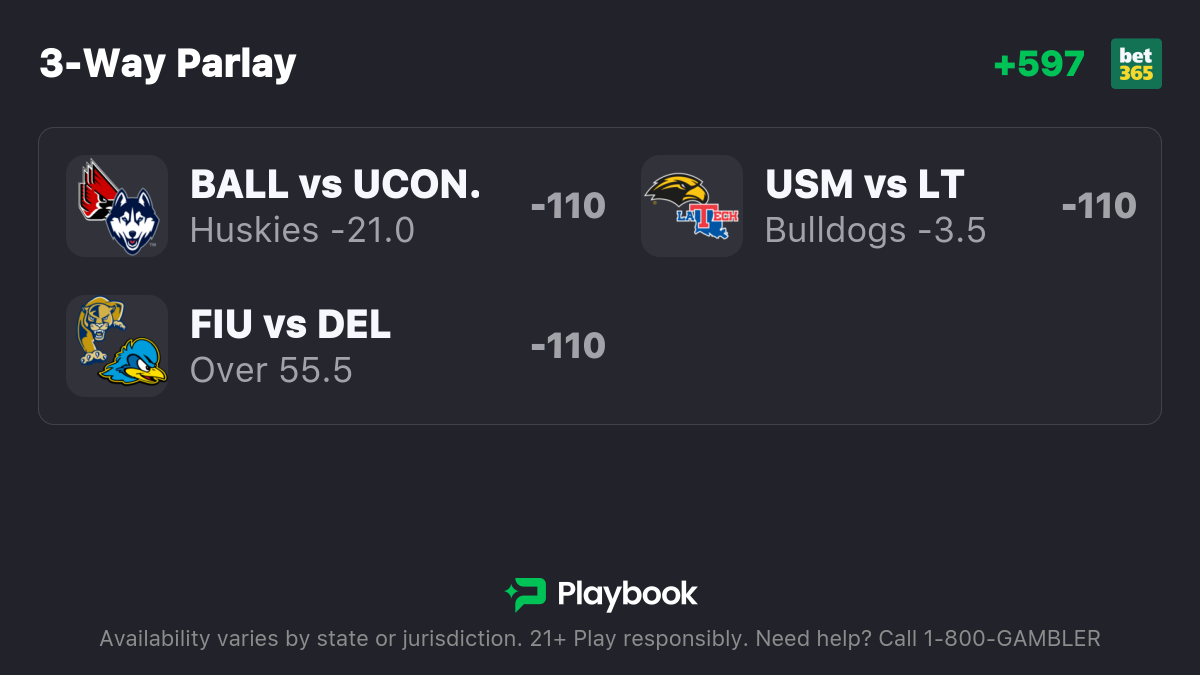Click the -110 odds for Over 55.5
This screenshot has height=675, width=1200.
pyautogui.click(x=568, y=346)
